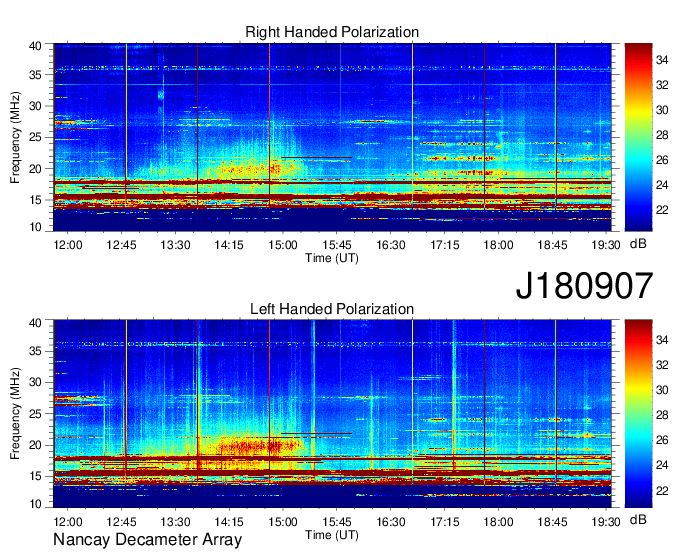Click the 35 MHz tick on Right Handed plot

(x=35, y=75)
